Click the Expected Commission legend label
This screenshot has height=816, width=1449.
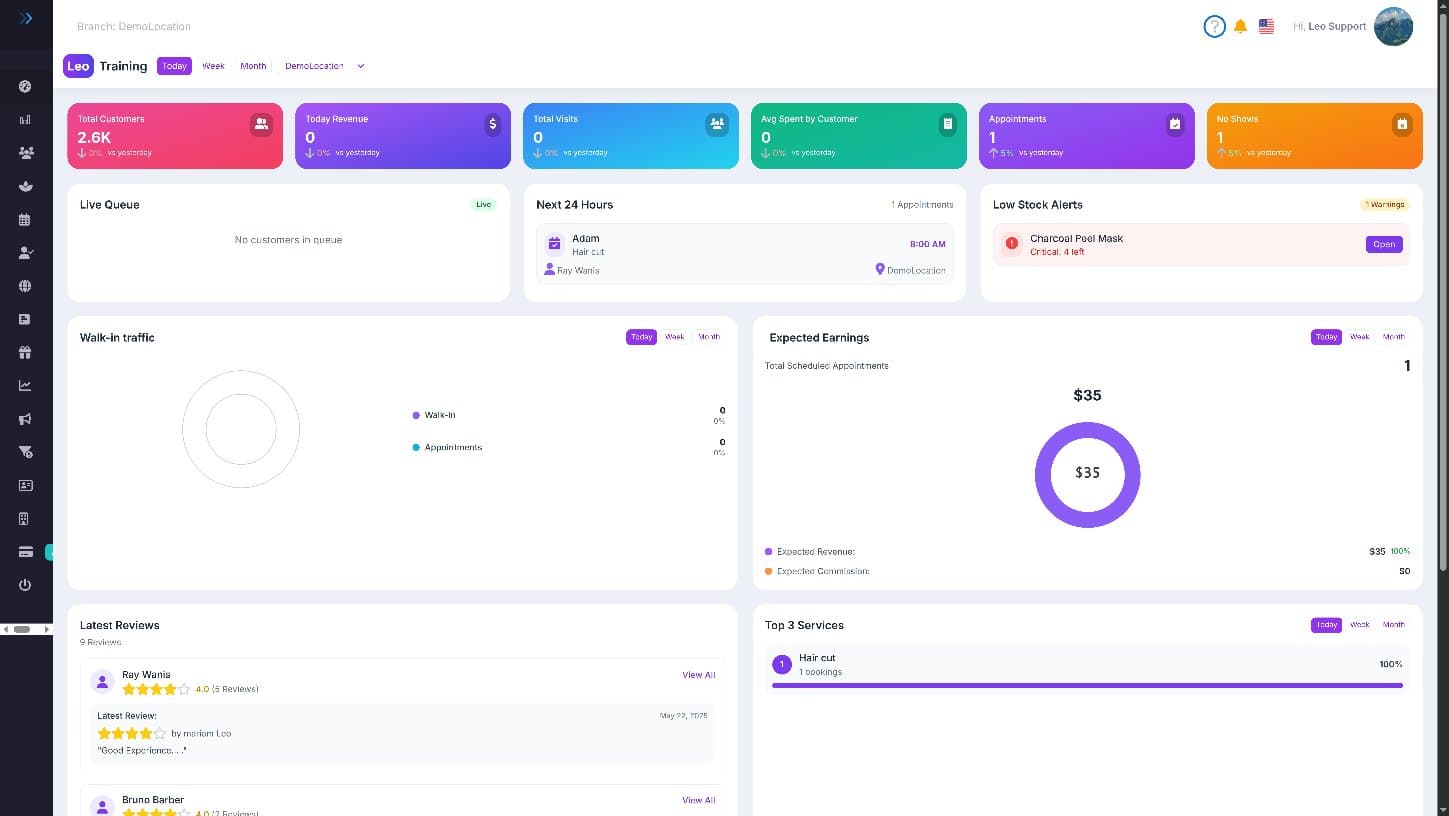pyautogui.click(x=823, y=571)
